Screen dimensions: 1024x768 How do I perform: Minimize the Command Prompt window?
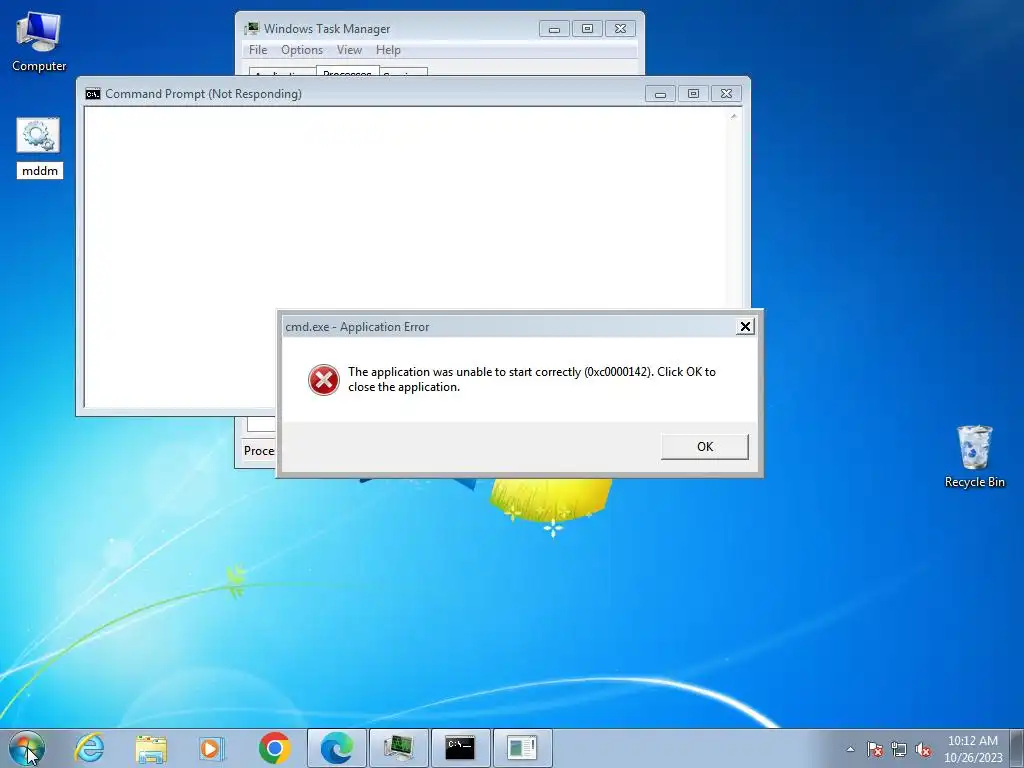pyautogui.click(x=660, y=94)
